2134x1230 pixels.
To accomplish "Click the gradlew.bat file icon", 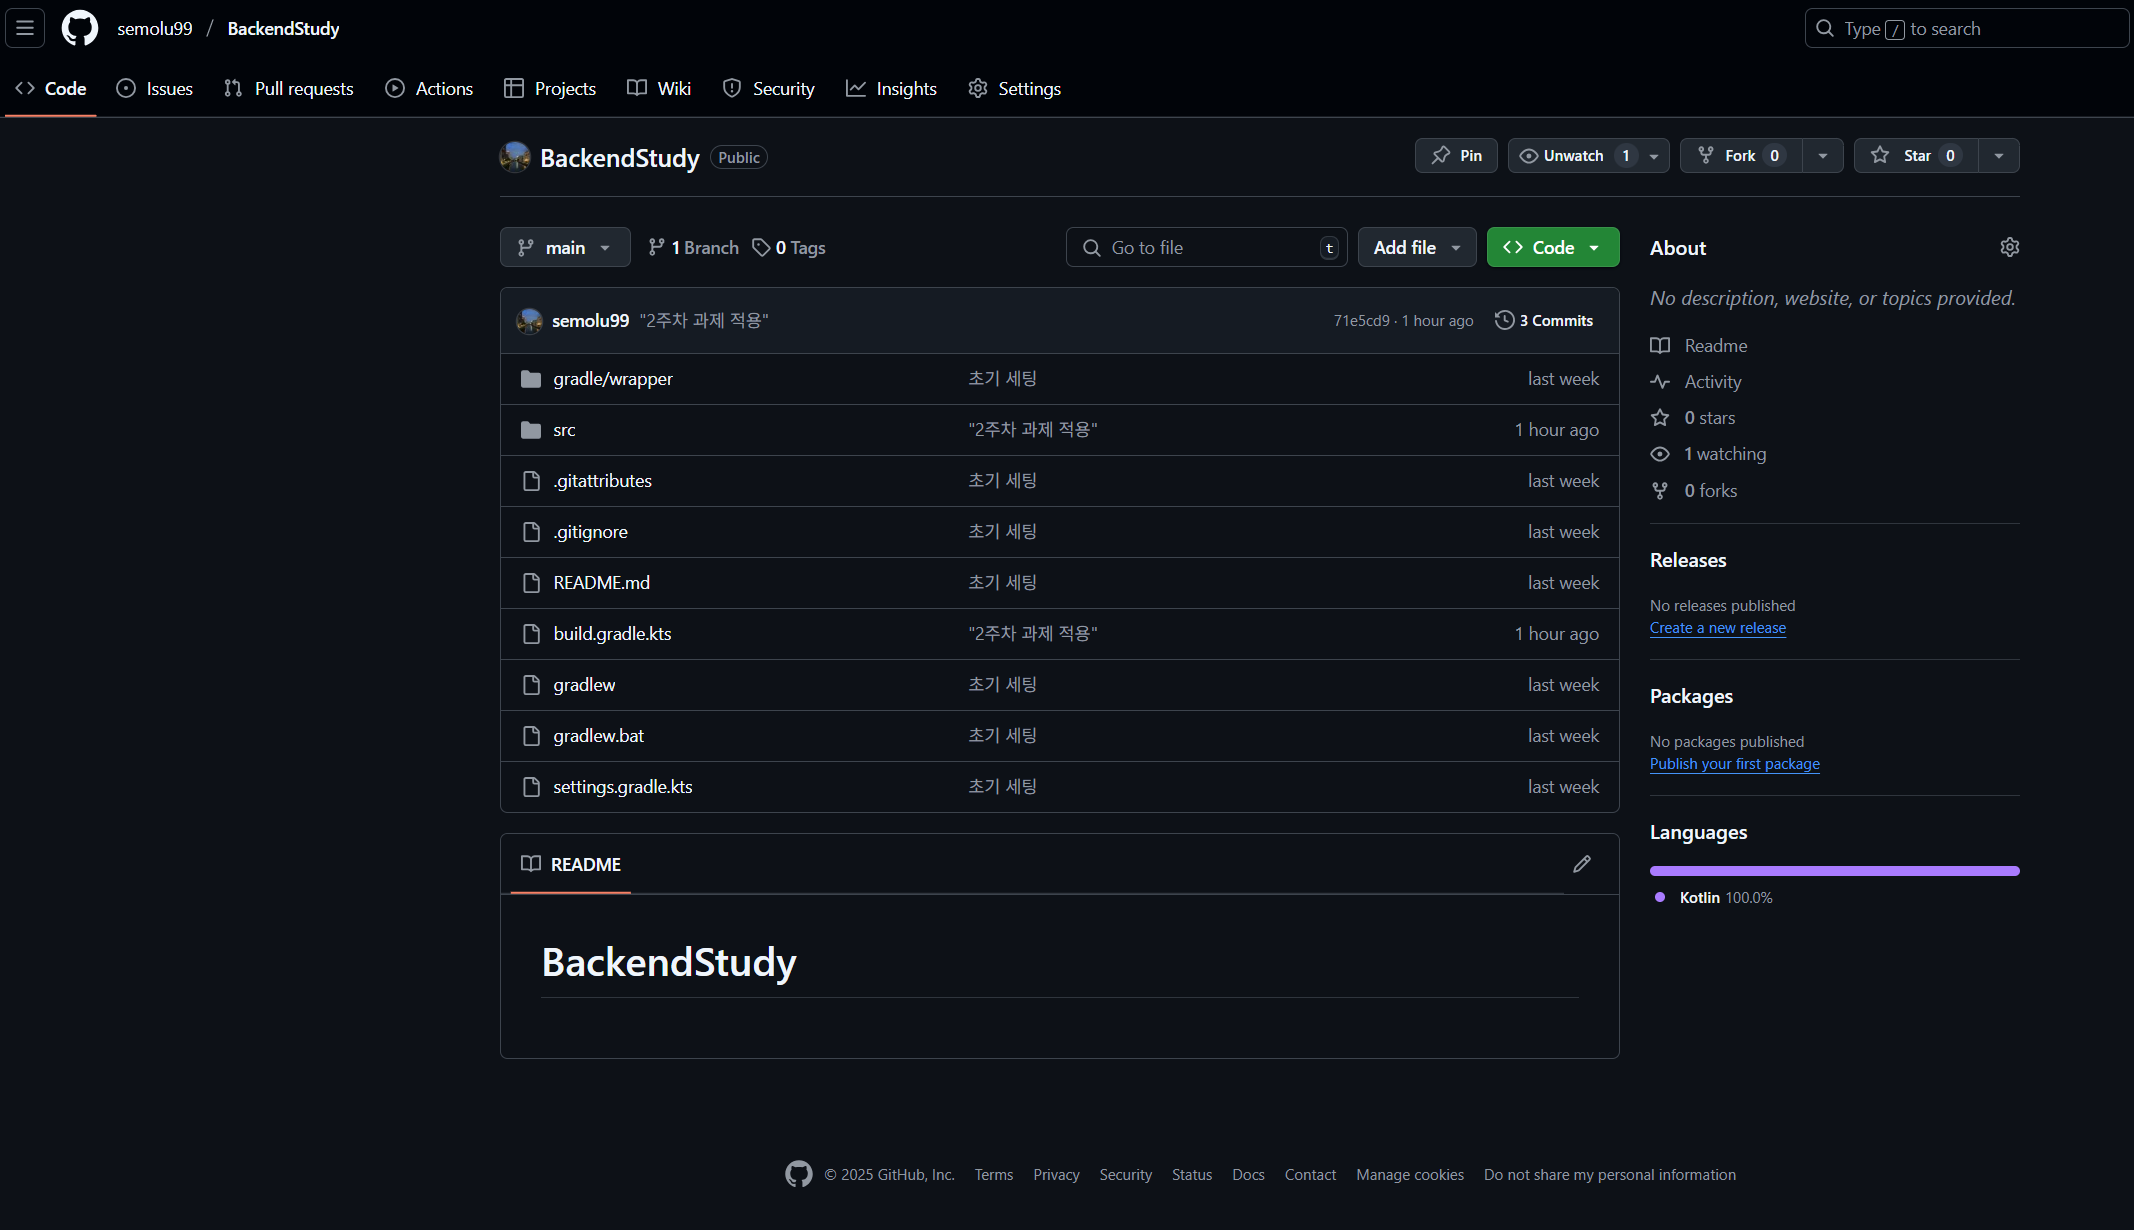I will click(x=531, y=736).
